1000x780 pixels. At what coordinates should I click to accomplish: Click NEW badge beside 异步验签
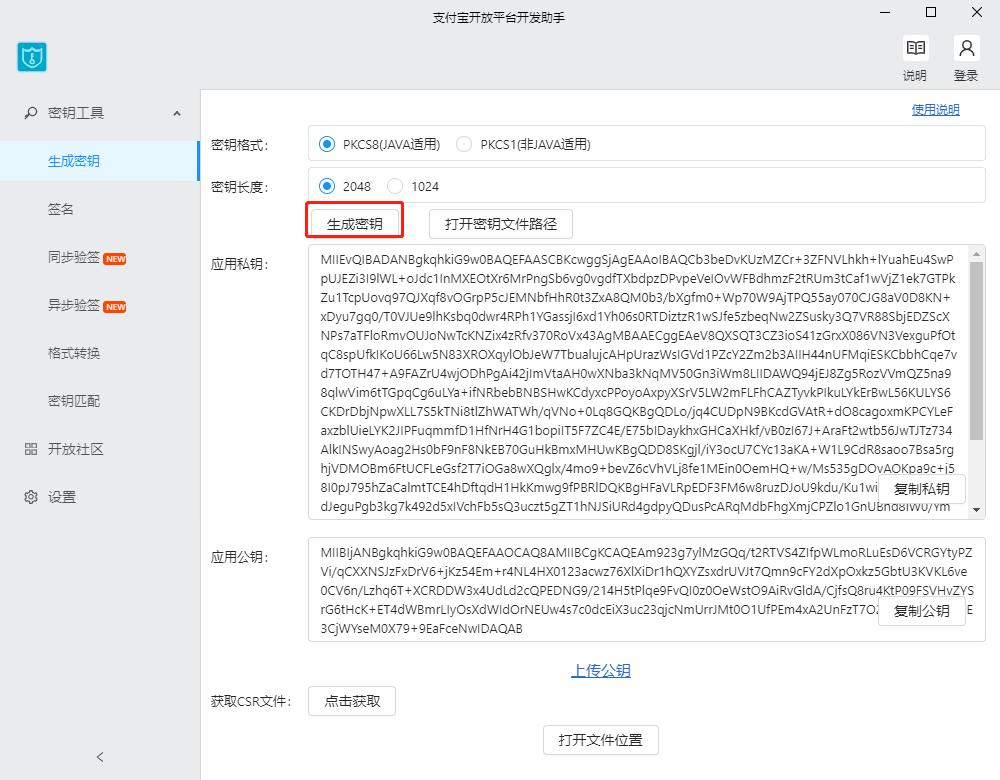[115, 307]
